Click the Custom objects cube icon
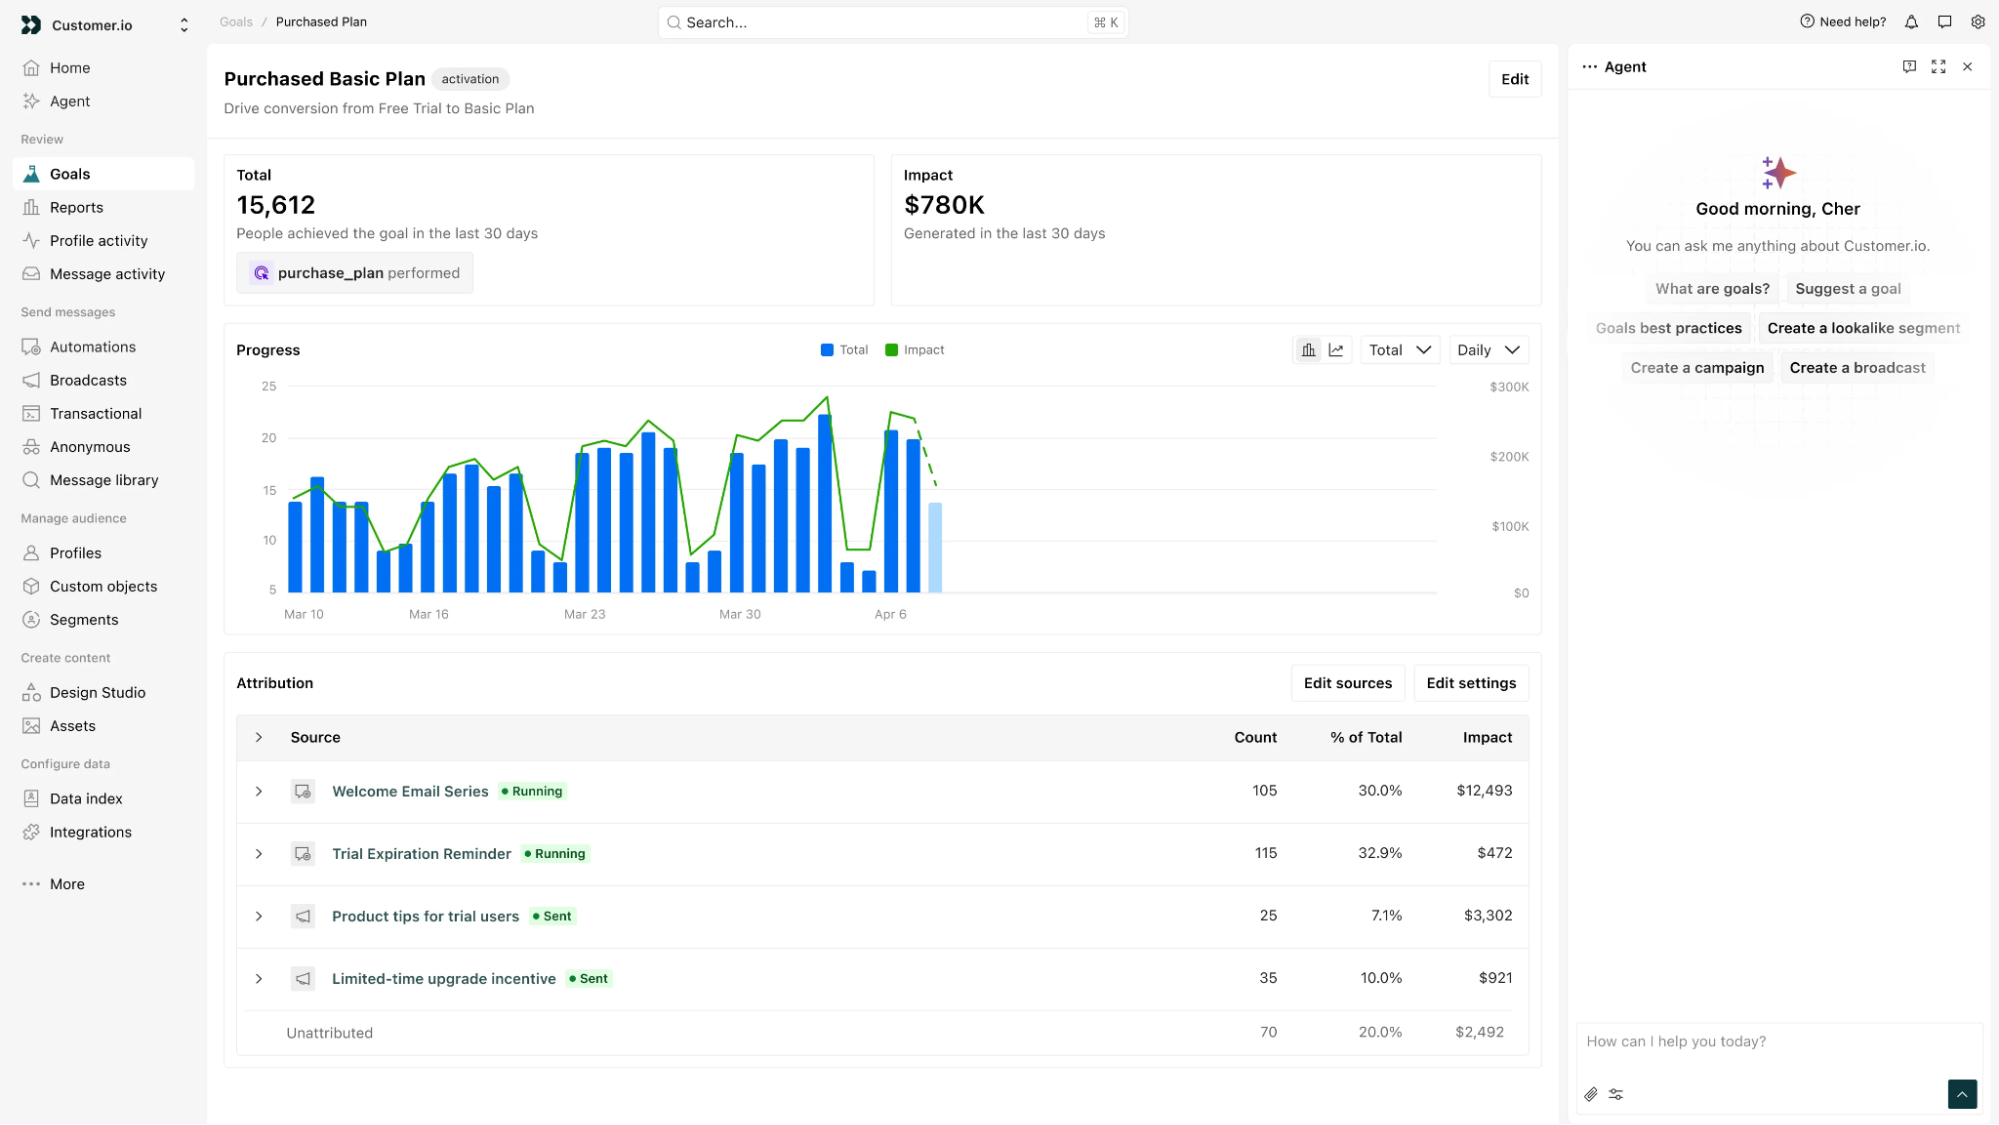This screenshot has height=1125, width=1999. [x=31, y=586]
